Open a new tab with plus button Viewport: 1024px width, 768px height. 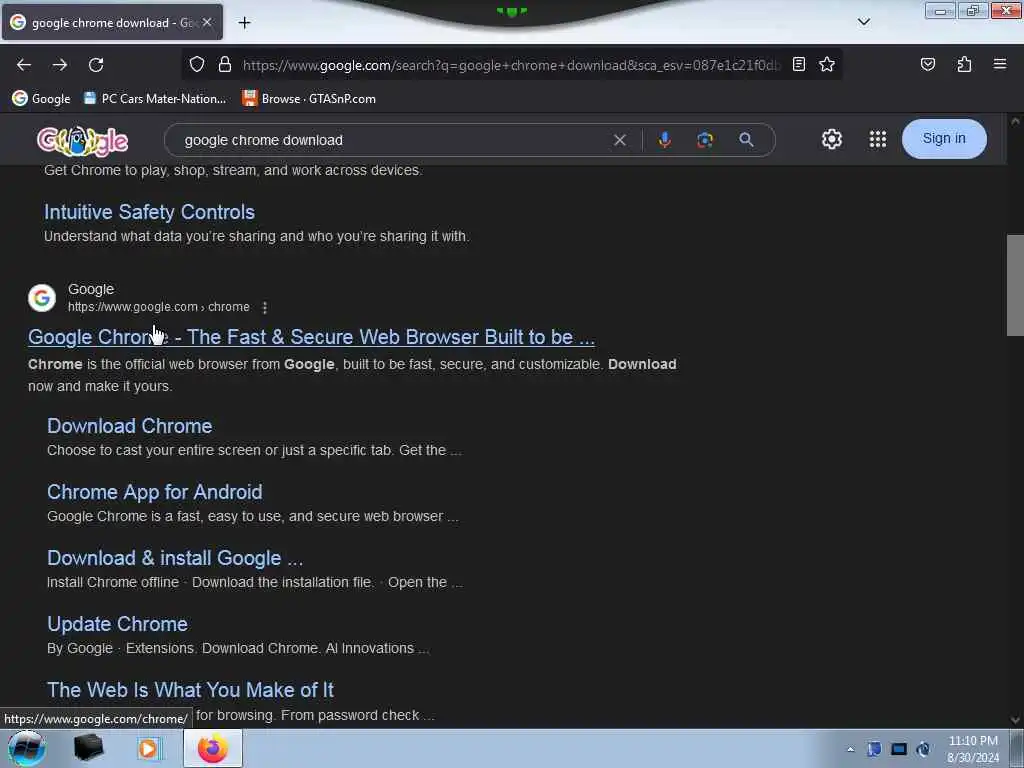pyautogui.click(x=244, y=23)
